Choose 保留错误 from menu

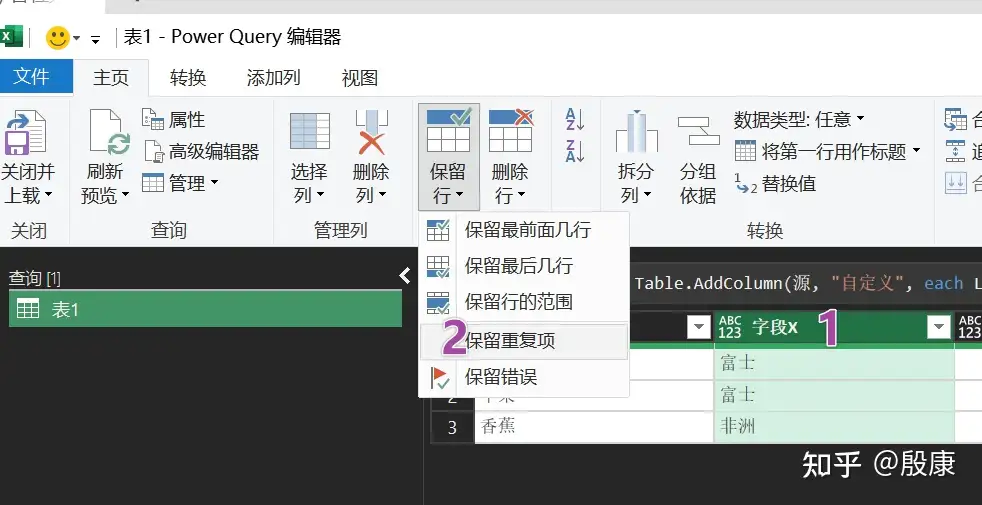524,377
